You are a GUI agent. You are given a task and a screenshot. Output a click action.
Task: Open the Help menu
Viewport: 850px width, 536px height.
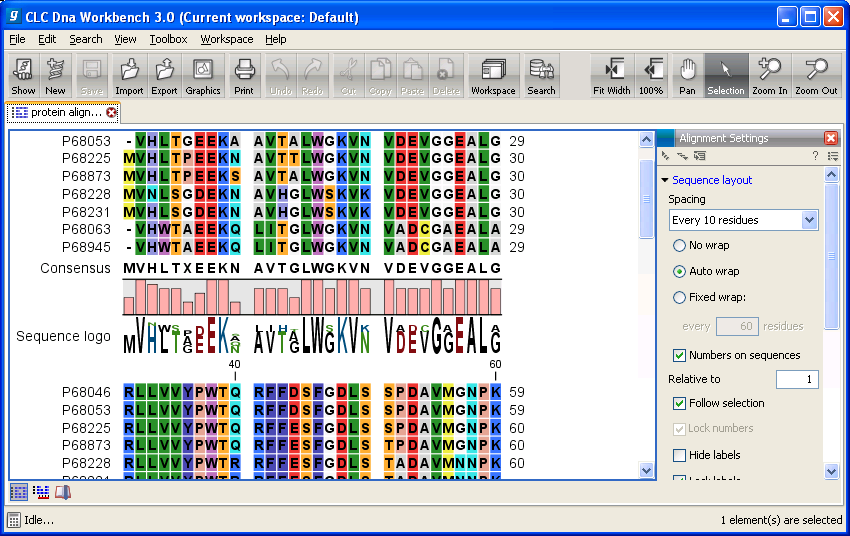click(x=275, y=39)
